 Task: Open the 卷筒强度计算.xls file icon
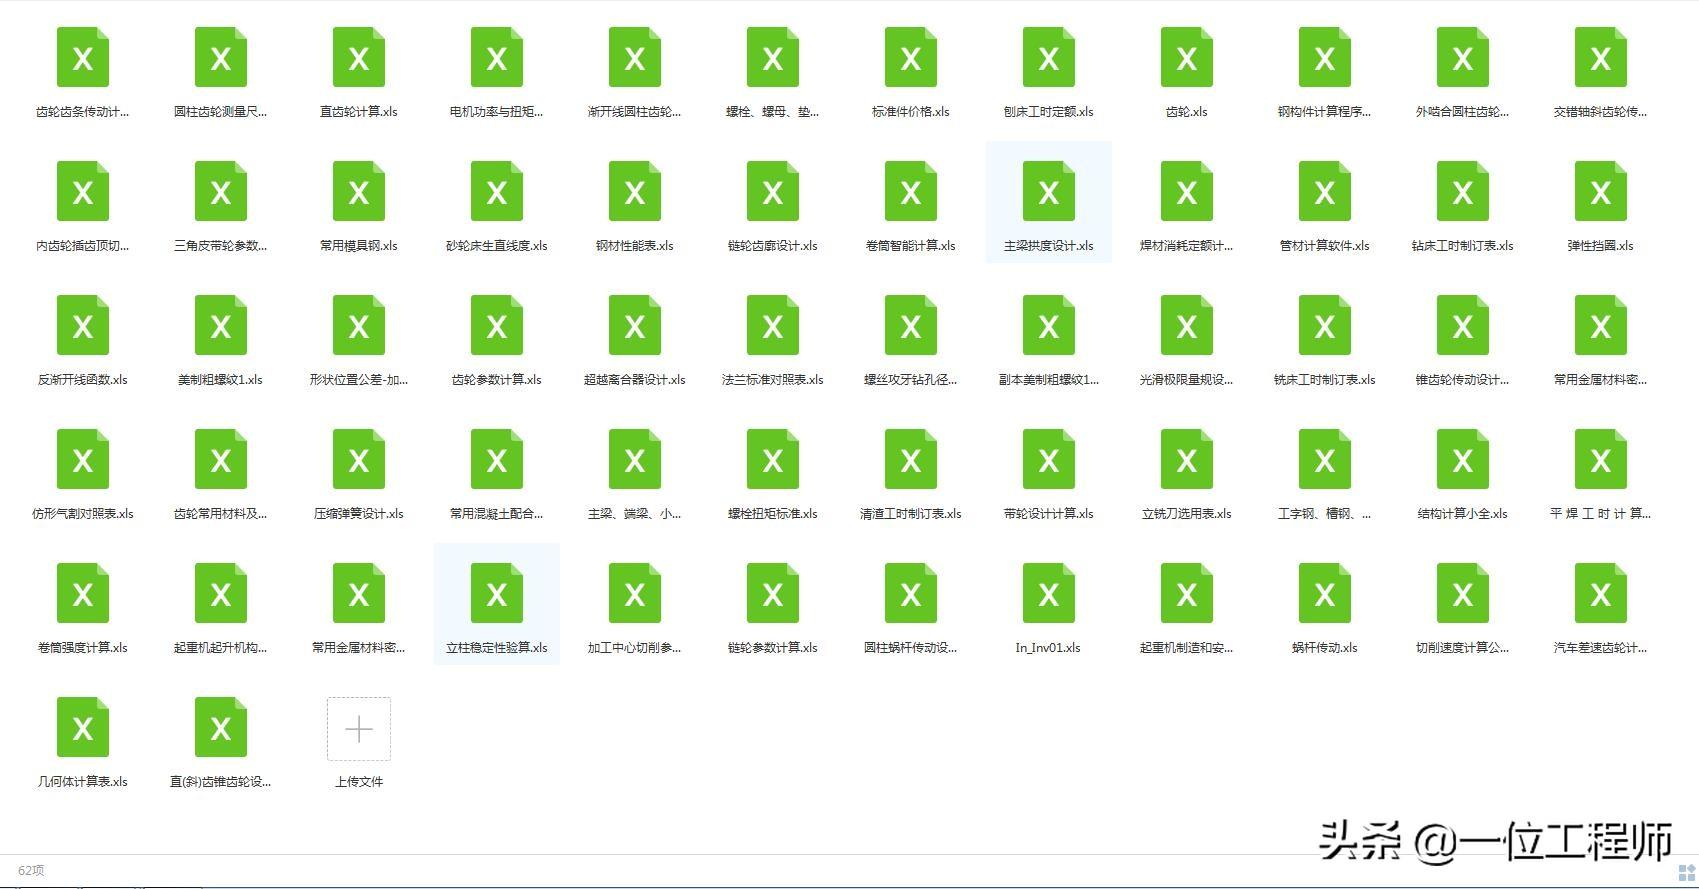83,594
